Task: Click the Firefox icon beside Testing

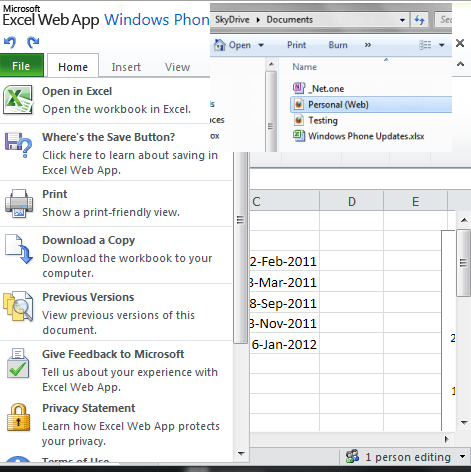Action: click(x=299, y=120)
